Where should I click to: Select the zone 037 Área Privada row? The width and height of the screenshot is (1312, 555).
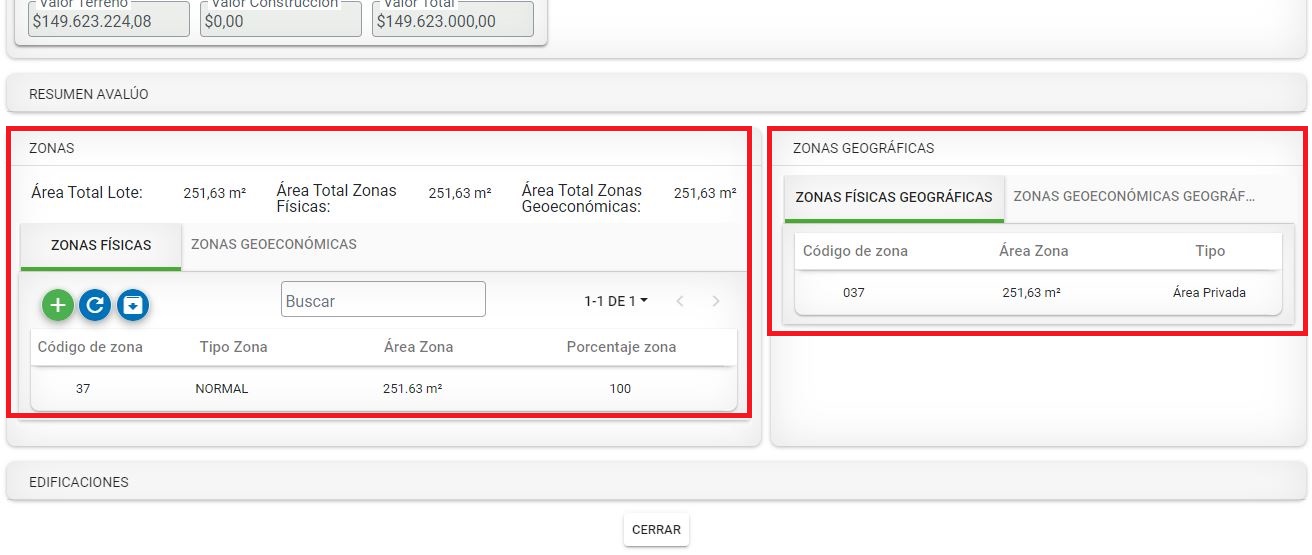coord(1037,293)
